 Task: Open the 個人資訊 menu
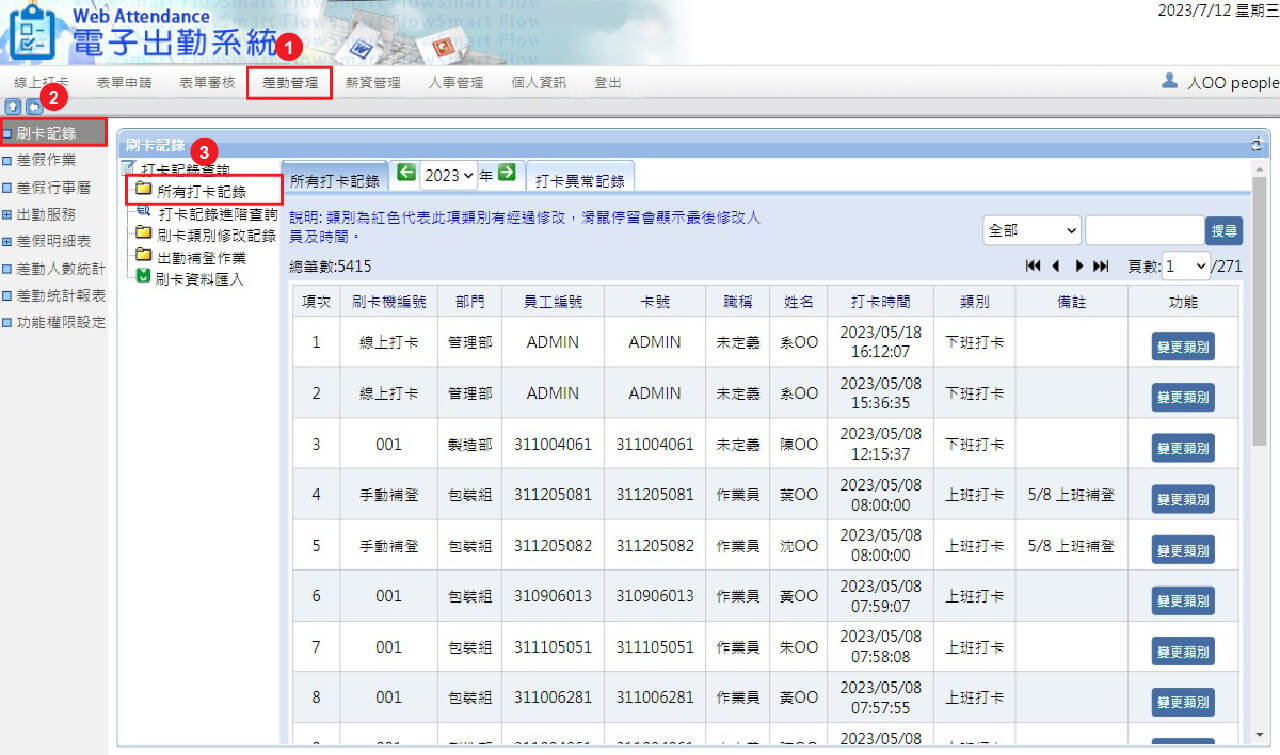coord(539,82)
